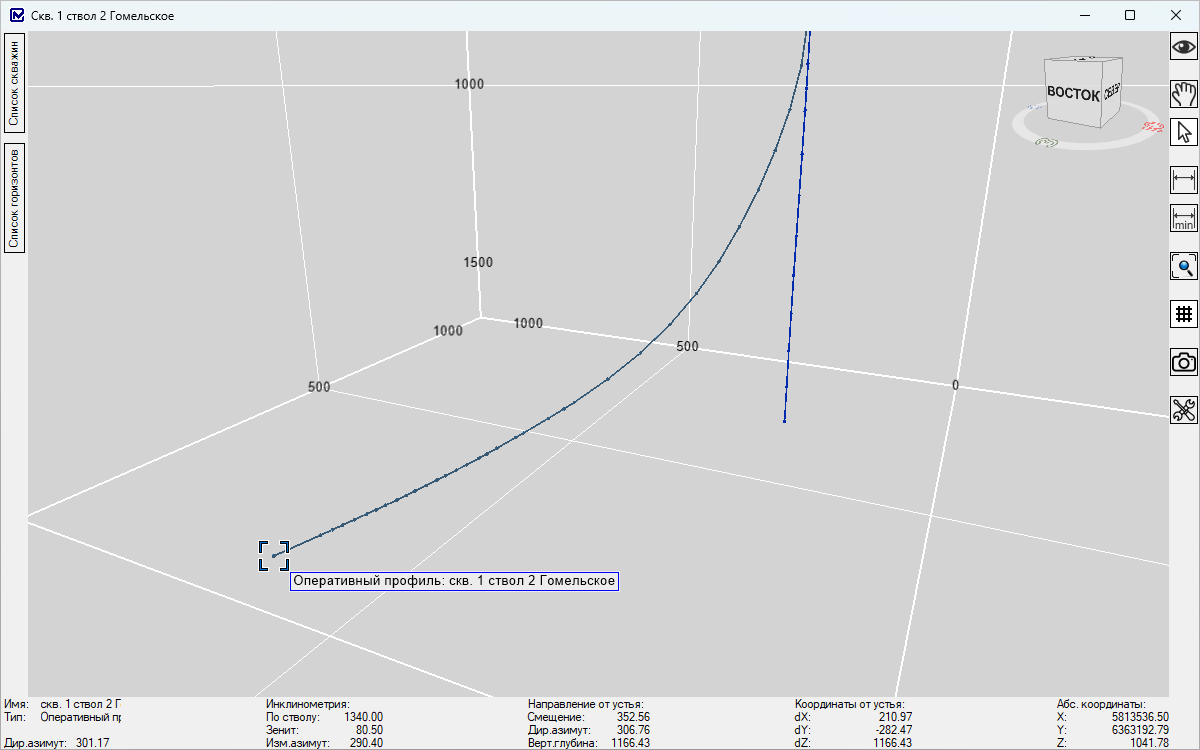Click the application icon in the title bar

click(15, 15)
